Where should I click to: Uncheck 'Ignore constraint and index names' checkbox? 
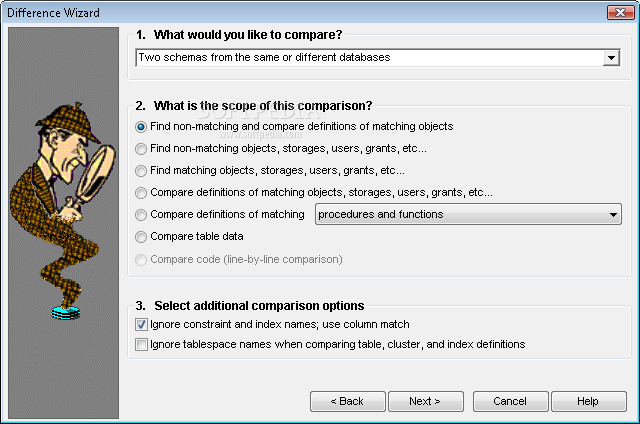pos(141,324)
